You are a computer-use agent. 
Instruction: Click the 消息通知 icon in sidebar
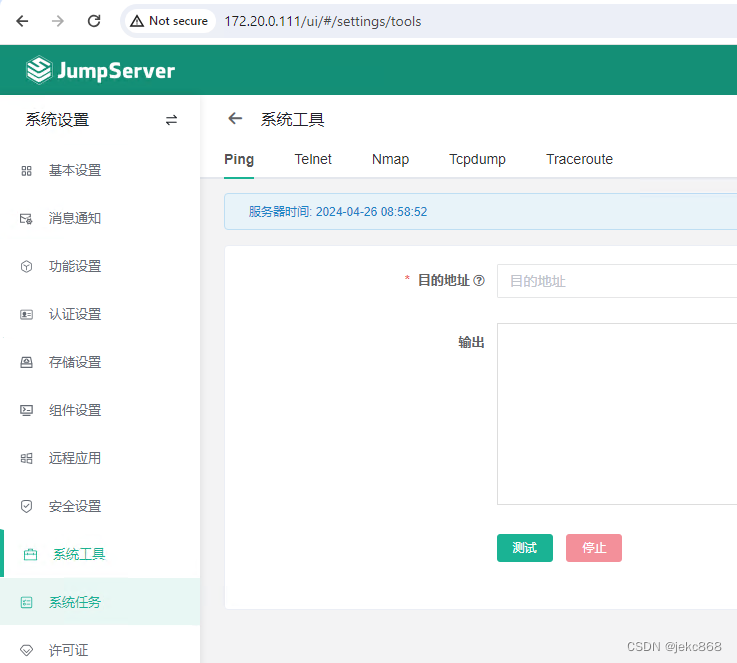[26, 218]
